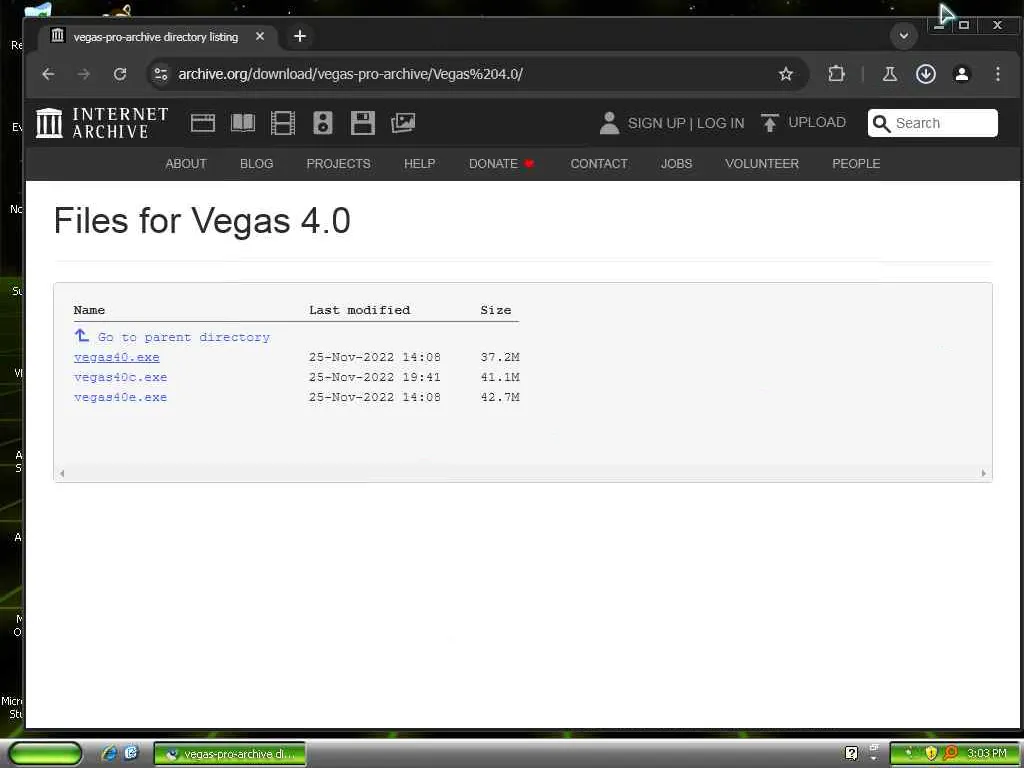
Task: Open the Chrome profile icon
Action: tap(961, 74)
